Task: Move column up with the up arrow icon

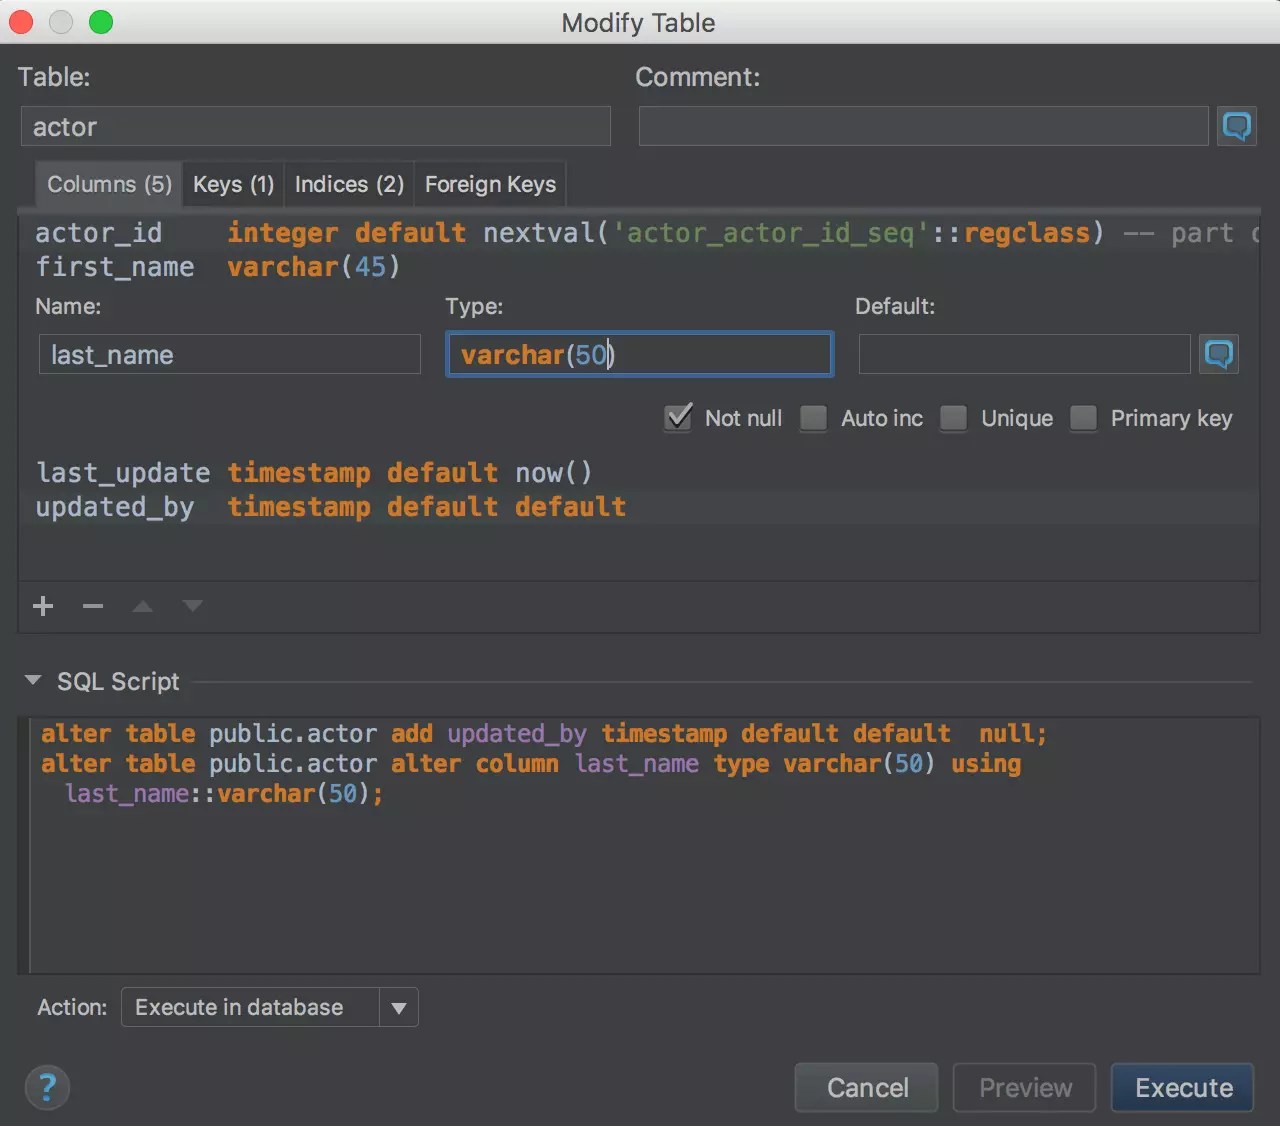Action: (142, 606)
